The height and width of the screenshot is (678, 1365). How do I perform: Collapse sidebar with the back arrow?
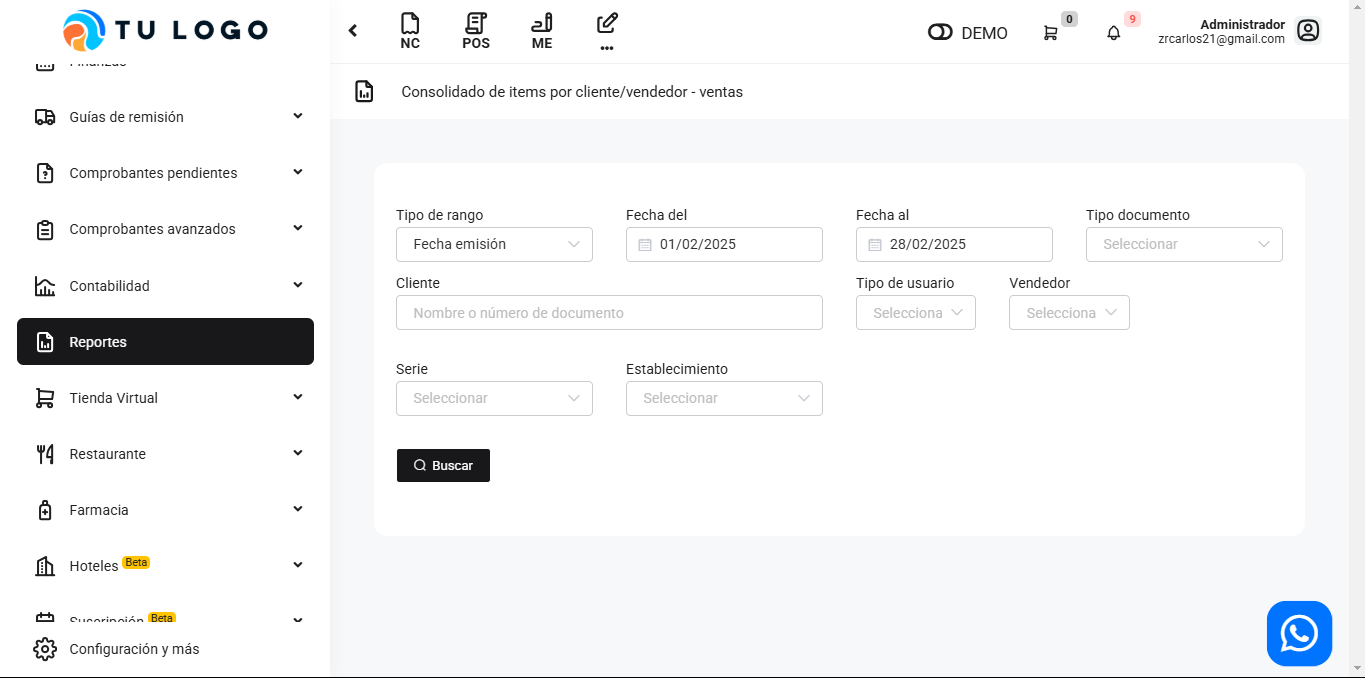point(353,31)
